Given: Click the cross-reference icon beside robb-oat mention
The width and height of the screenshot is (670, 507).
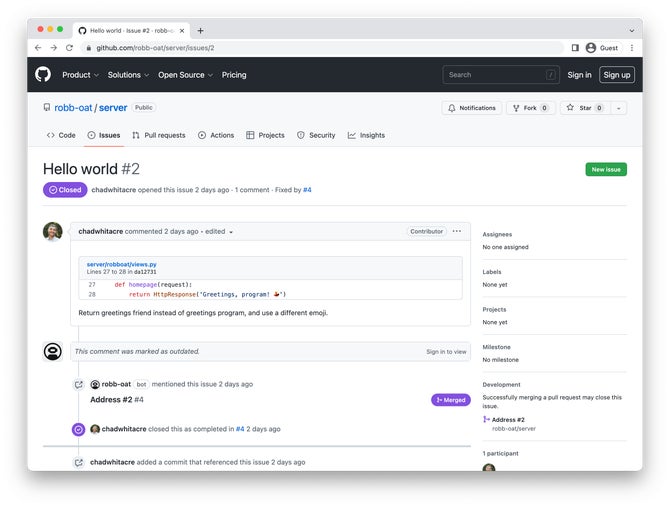Looking at the screenshot, I should pos(79,384).
